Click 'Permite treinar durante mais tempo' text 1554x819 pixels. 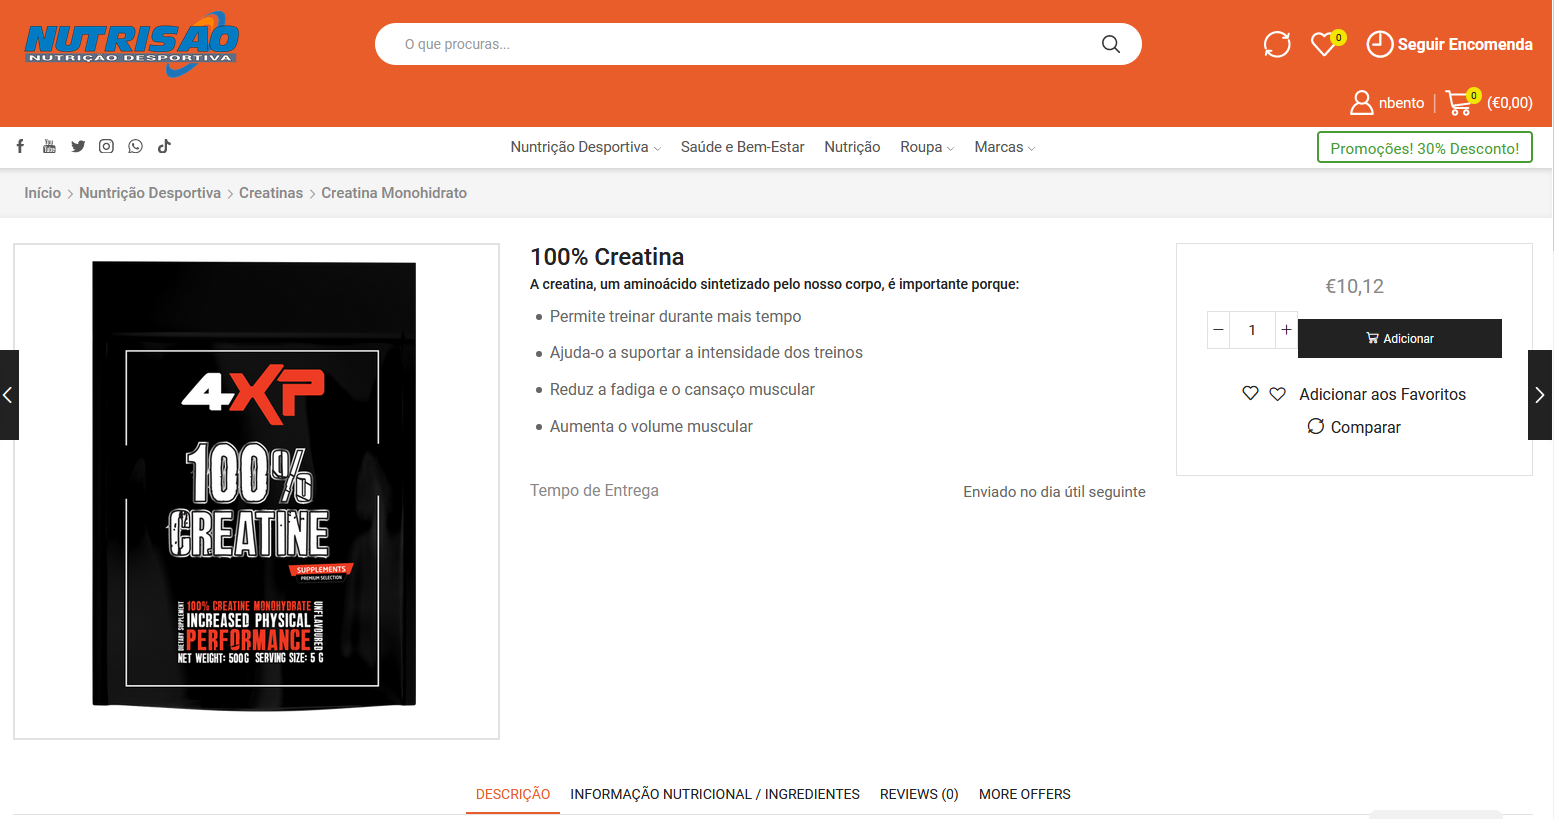coord(675,316)
